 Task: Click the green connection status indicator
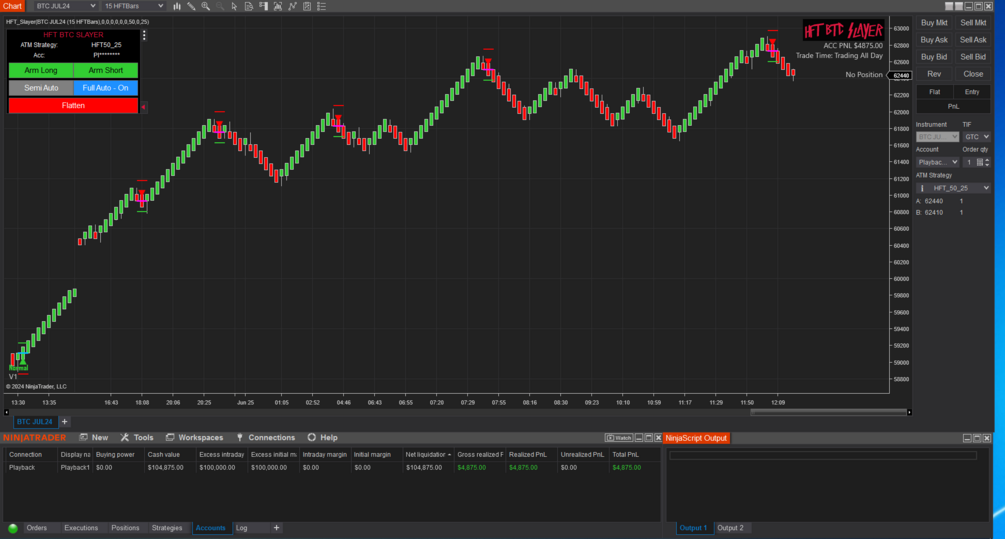[x=13, y=528]
